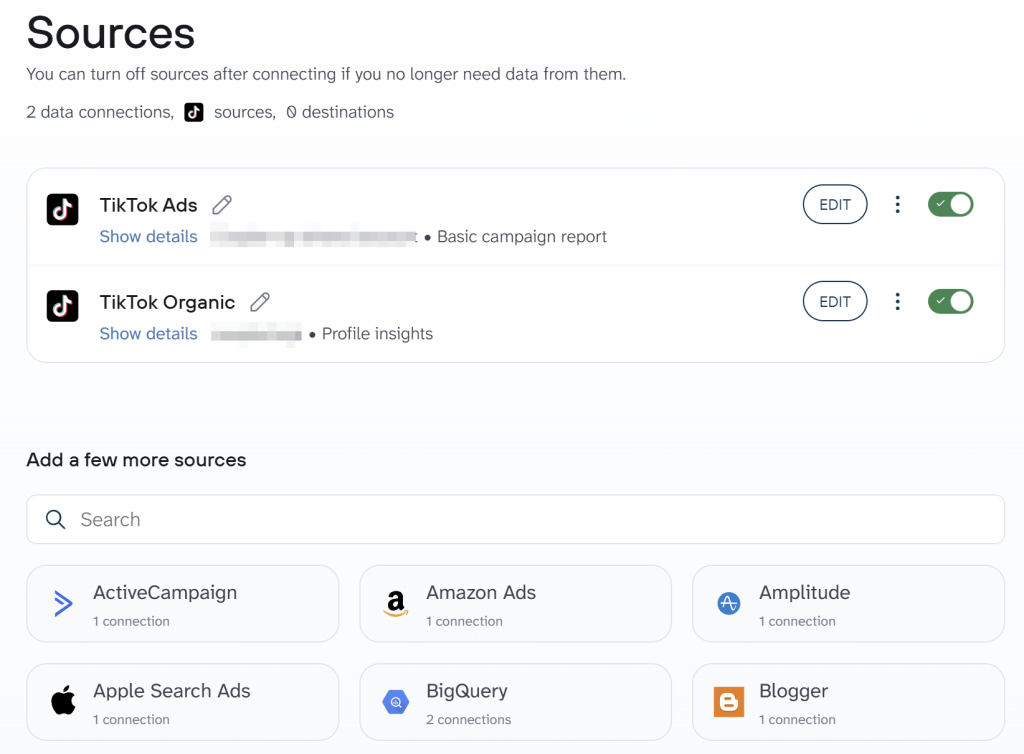Image resolution: width=1024 pixels, height=754 pixels.
Task: Click the TikTok Ads source logo icon
Action: coord(63,209)
